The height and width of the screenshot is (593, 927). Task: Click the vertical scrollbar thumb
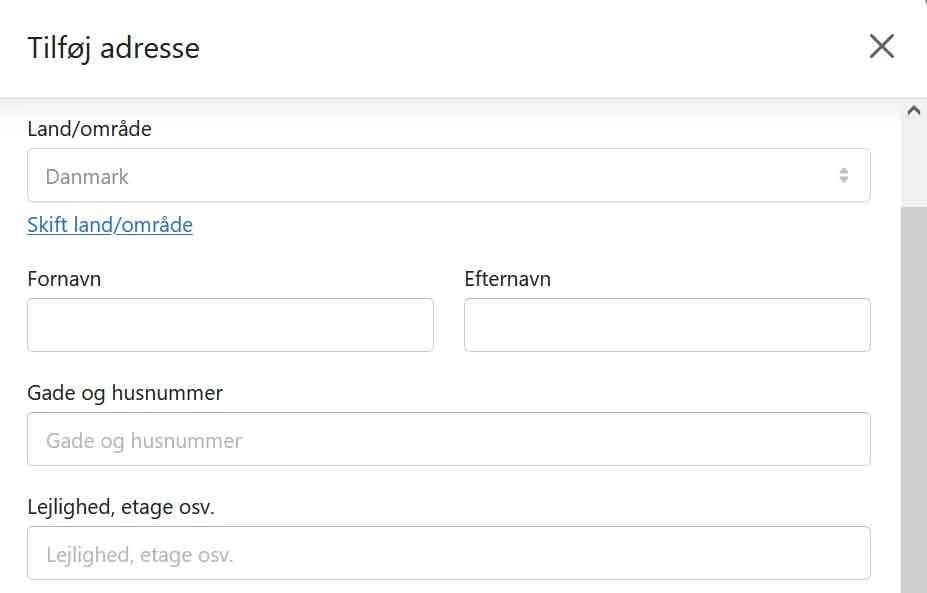[914, 399]
